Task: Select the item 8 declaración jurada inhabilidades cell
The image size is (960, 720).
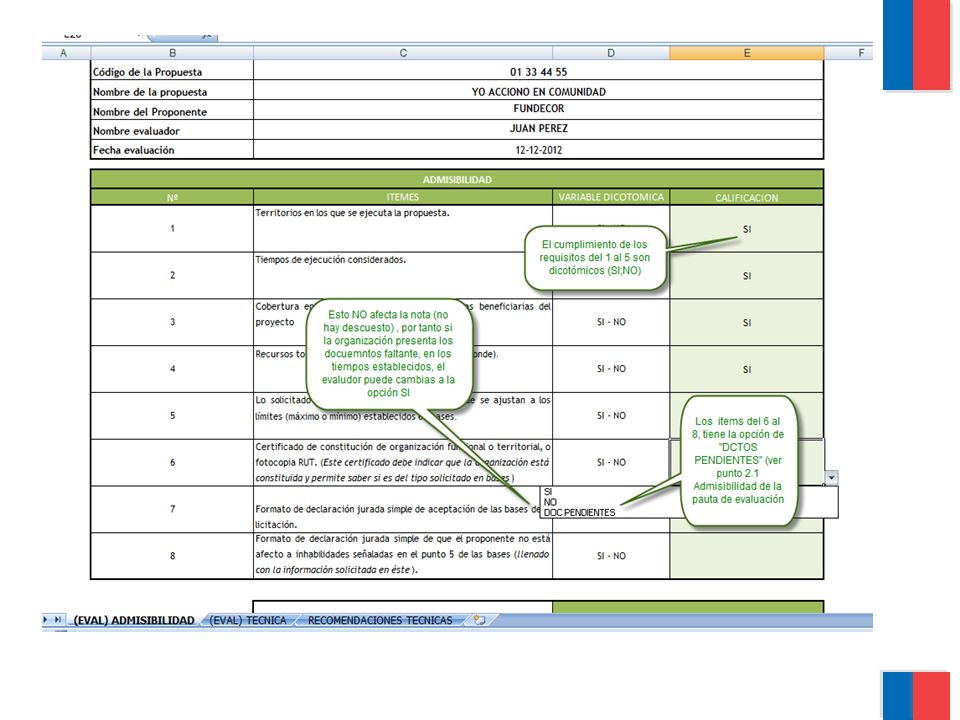Action: 403,556
